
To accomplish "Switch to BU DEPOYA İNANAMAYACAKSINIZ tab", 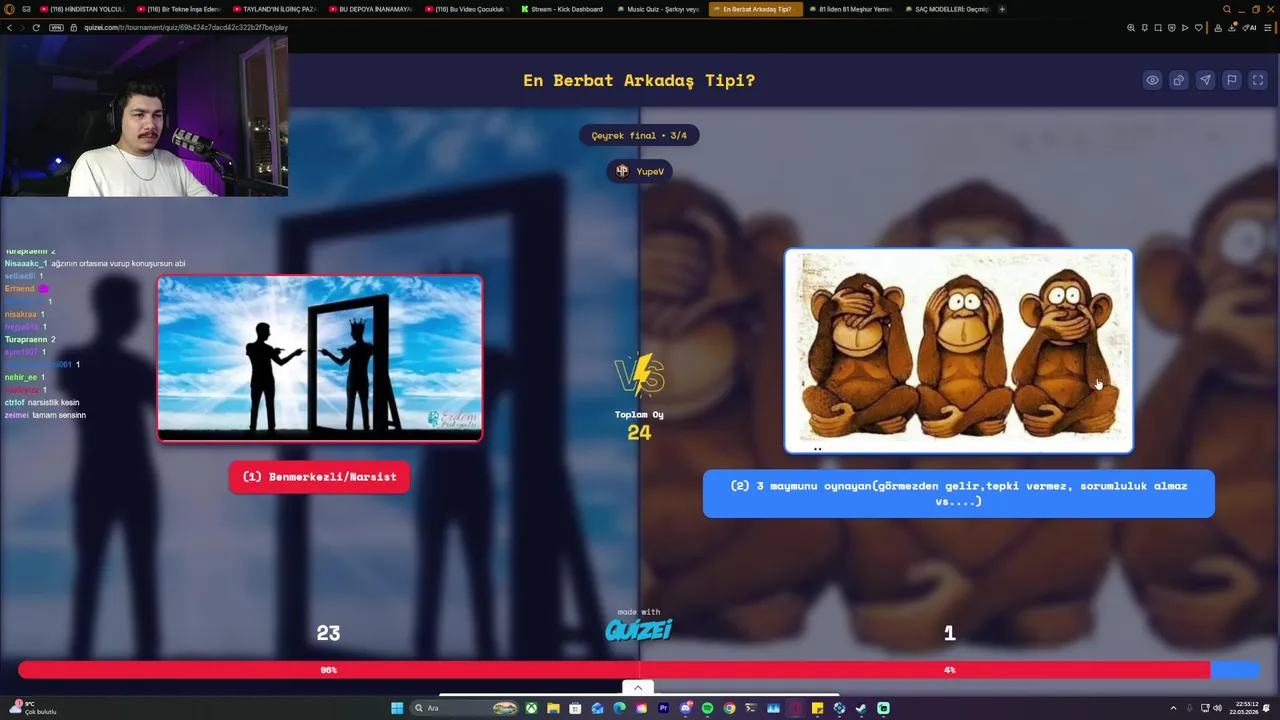I will click(x=369, y=9).
